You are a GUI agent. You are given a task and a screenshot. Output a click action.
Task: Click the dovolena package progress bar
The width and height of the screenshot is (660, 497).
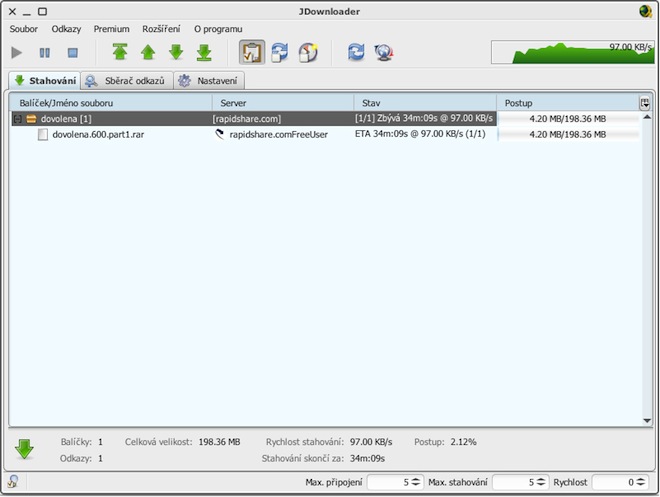568,119
